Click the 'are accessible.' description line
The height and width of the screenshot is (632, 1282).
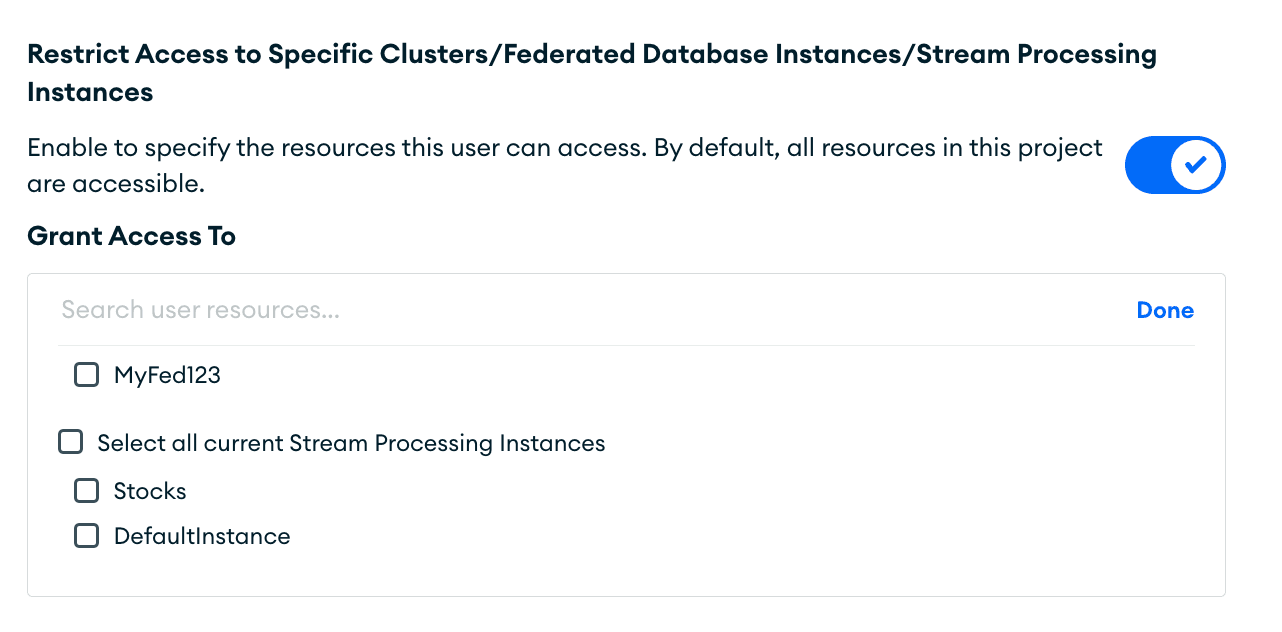pos(116,184)
